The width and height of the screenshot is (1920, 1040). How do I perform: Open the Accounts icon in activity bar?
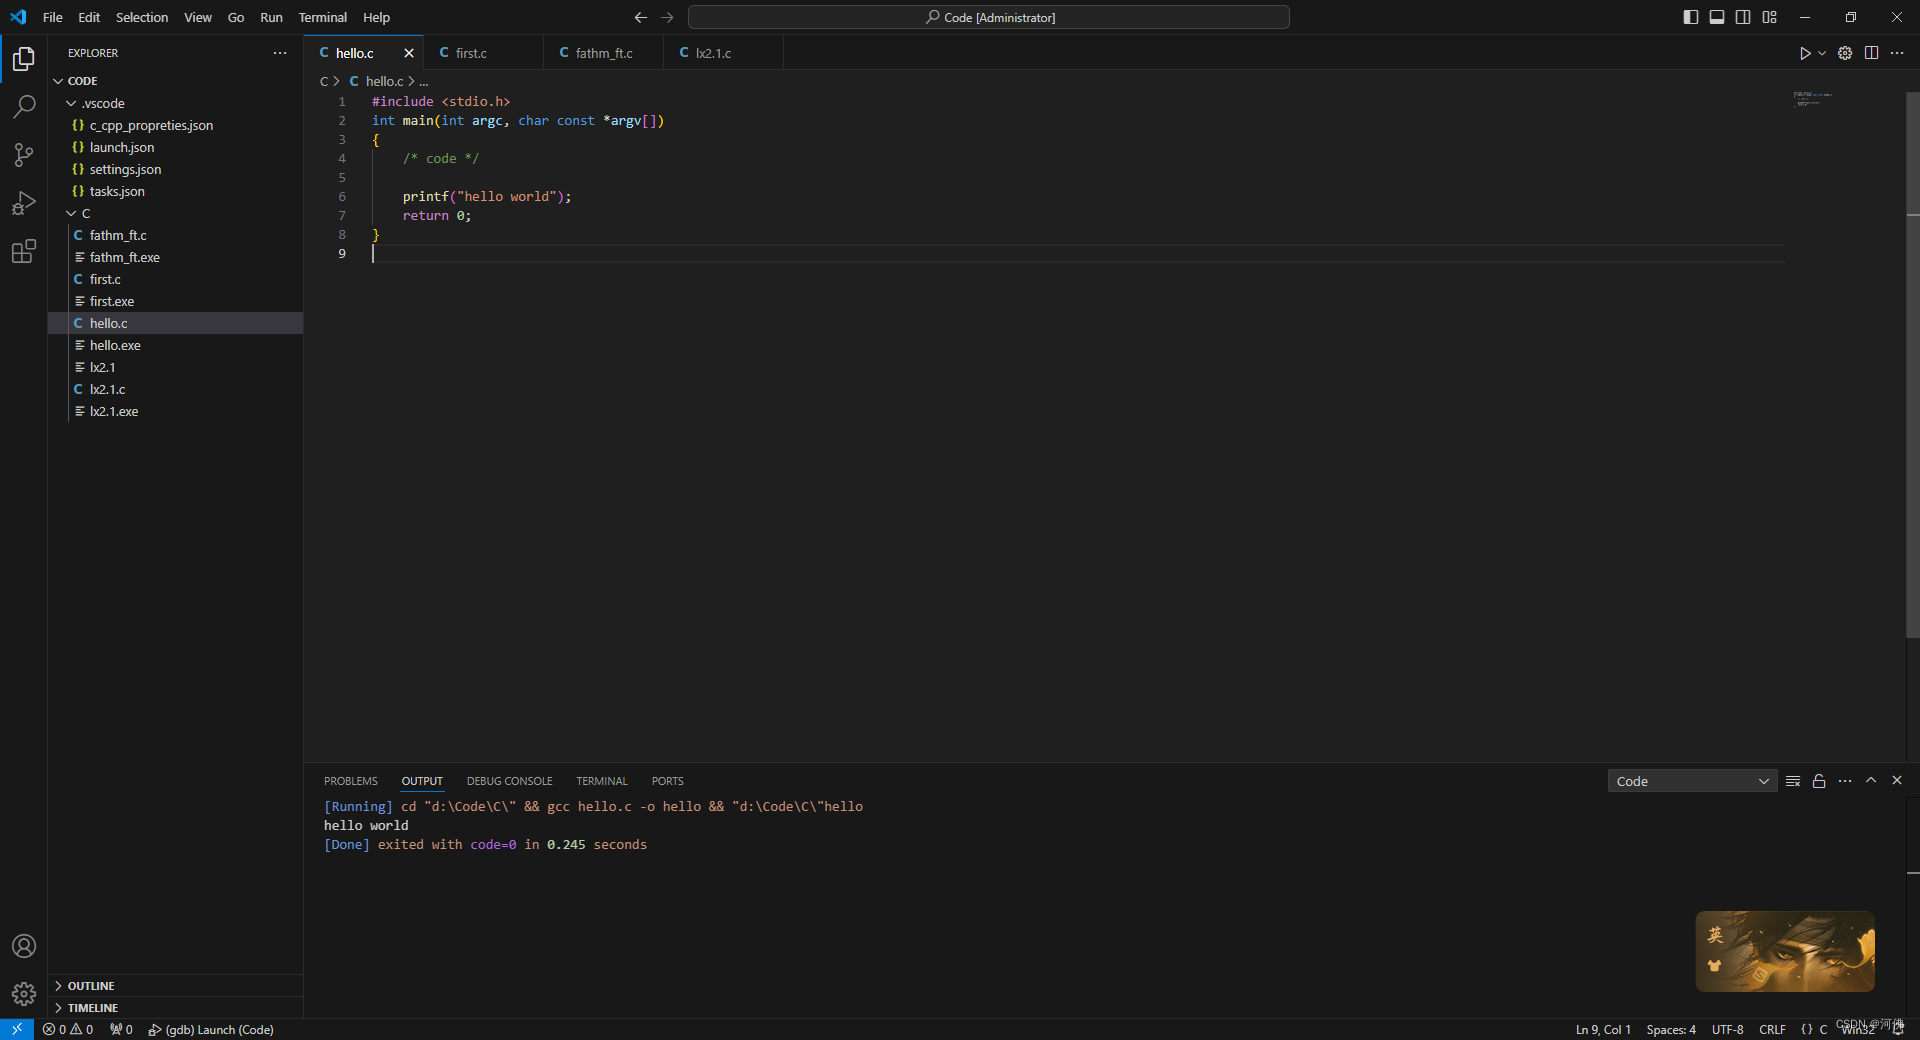[x=24, y=946]
